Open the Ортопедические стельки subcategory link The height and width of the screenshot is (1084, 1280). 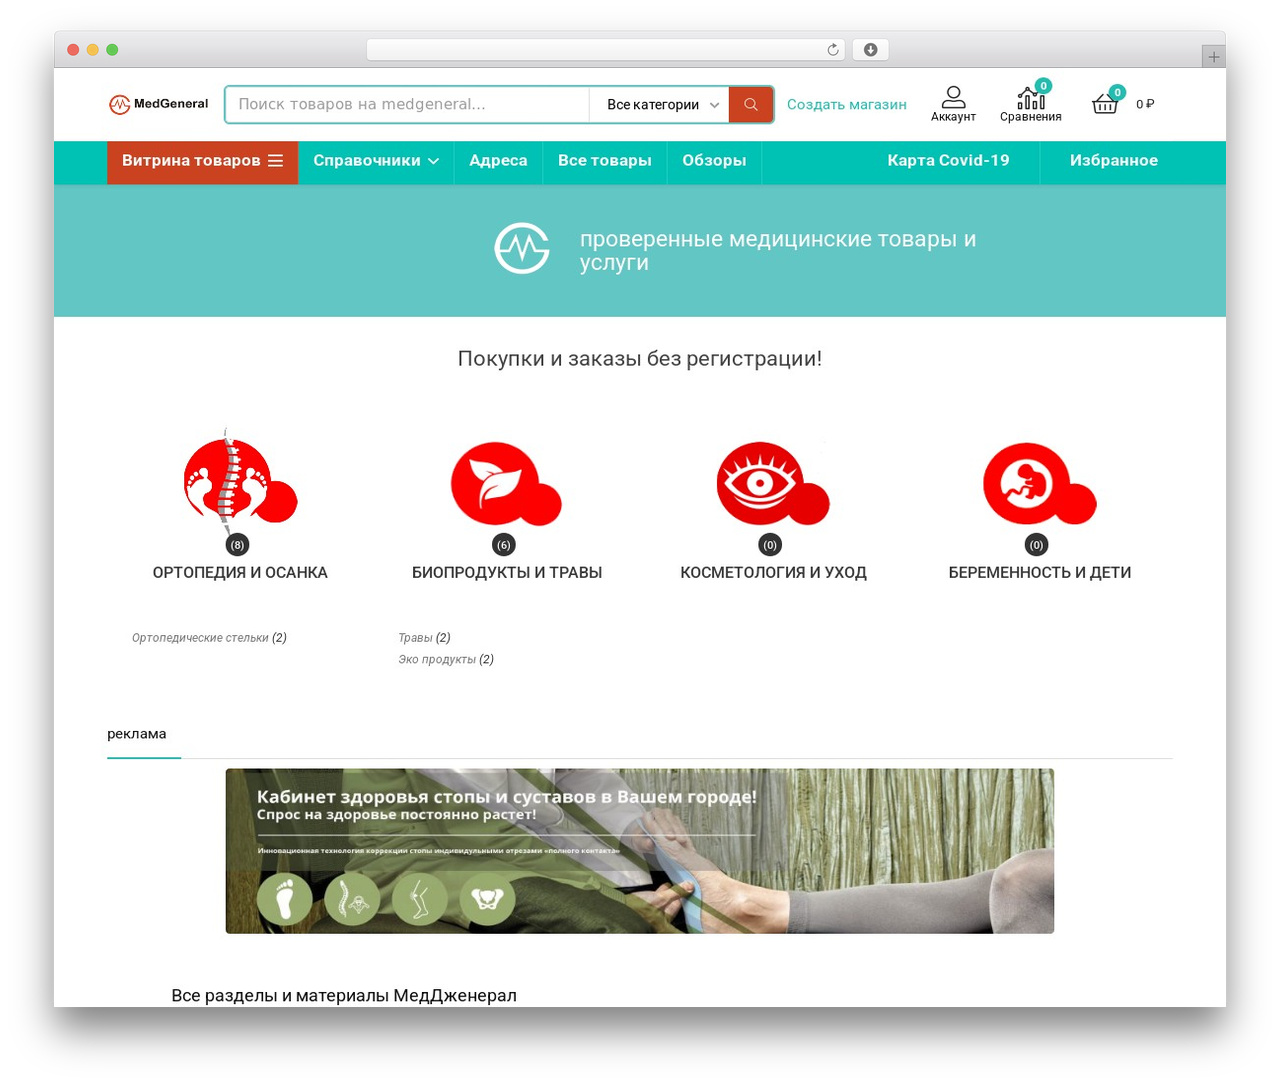200,637
